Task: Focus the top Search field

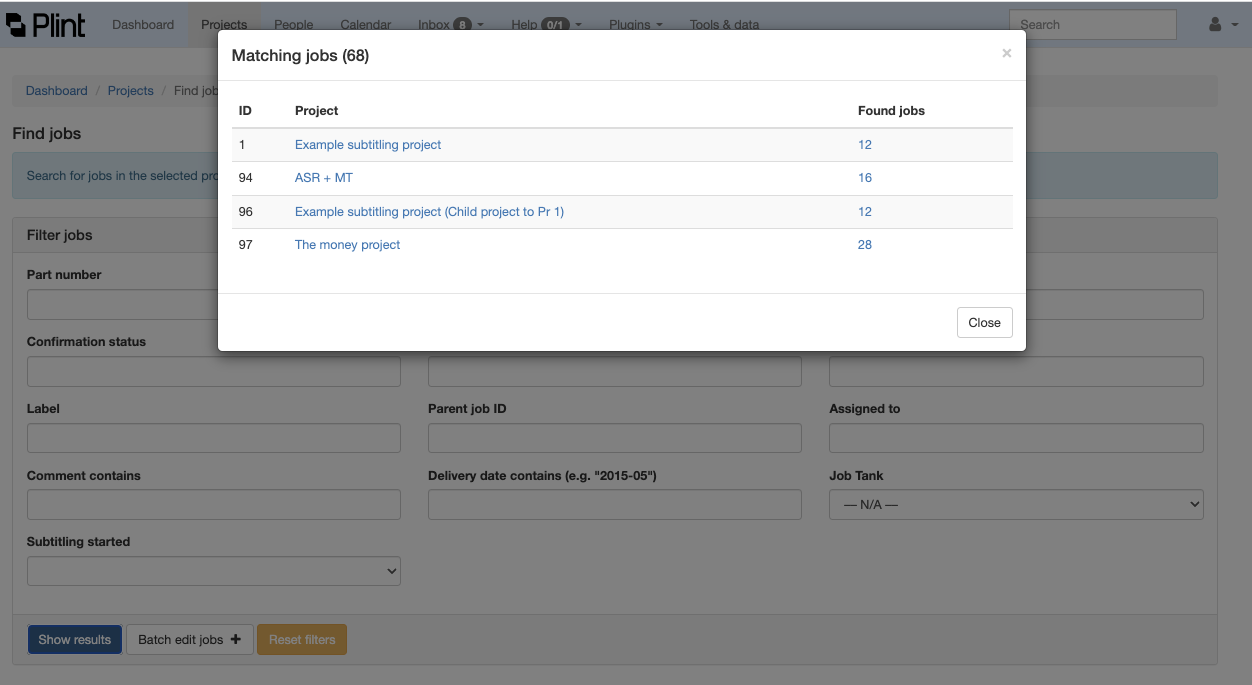Action: pos(1092,25)
